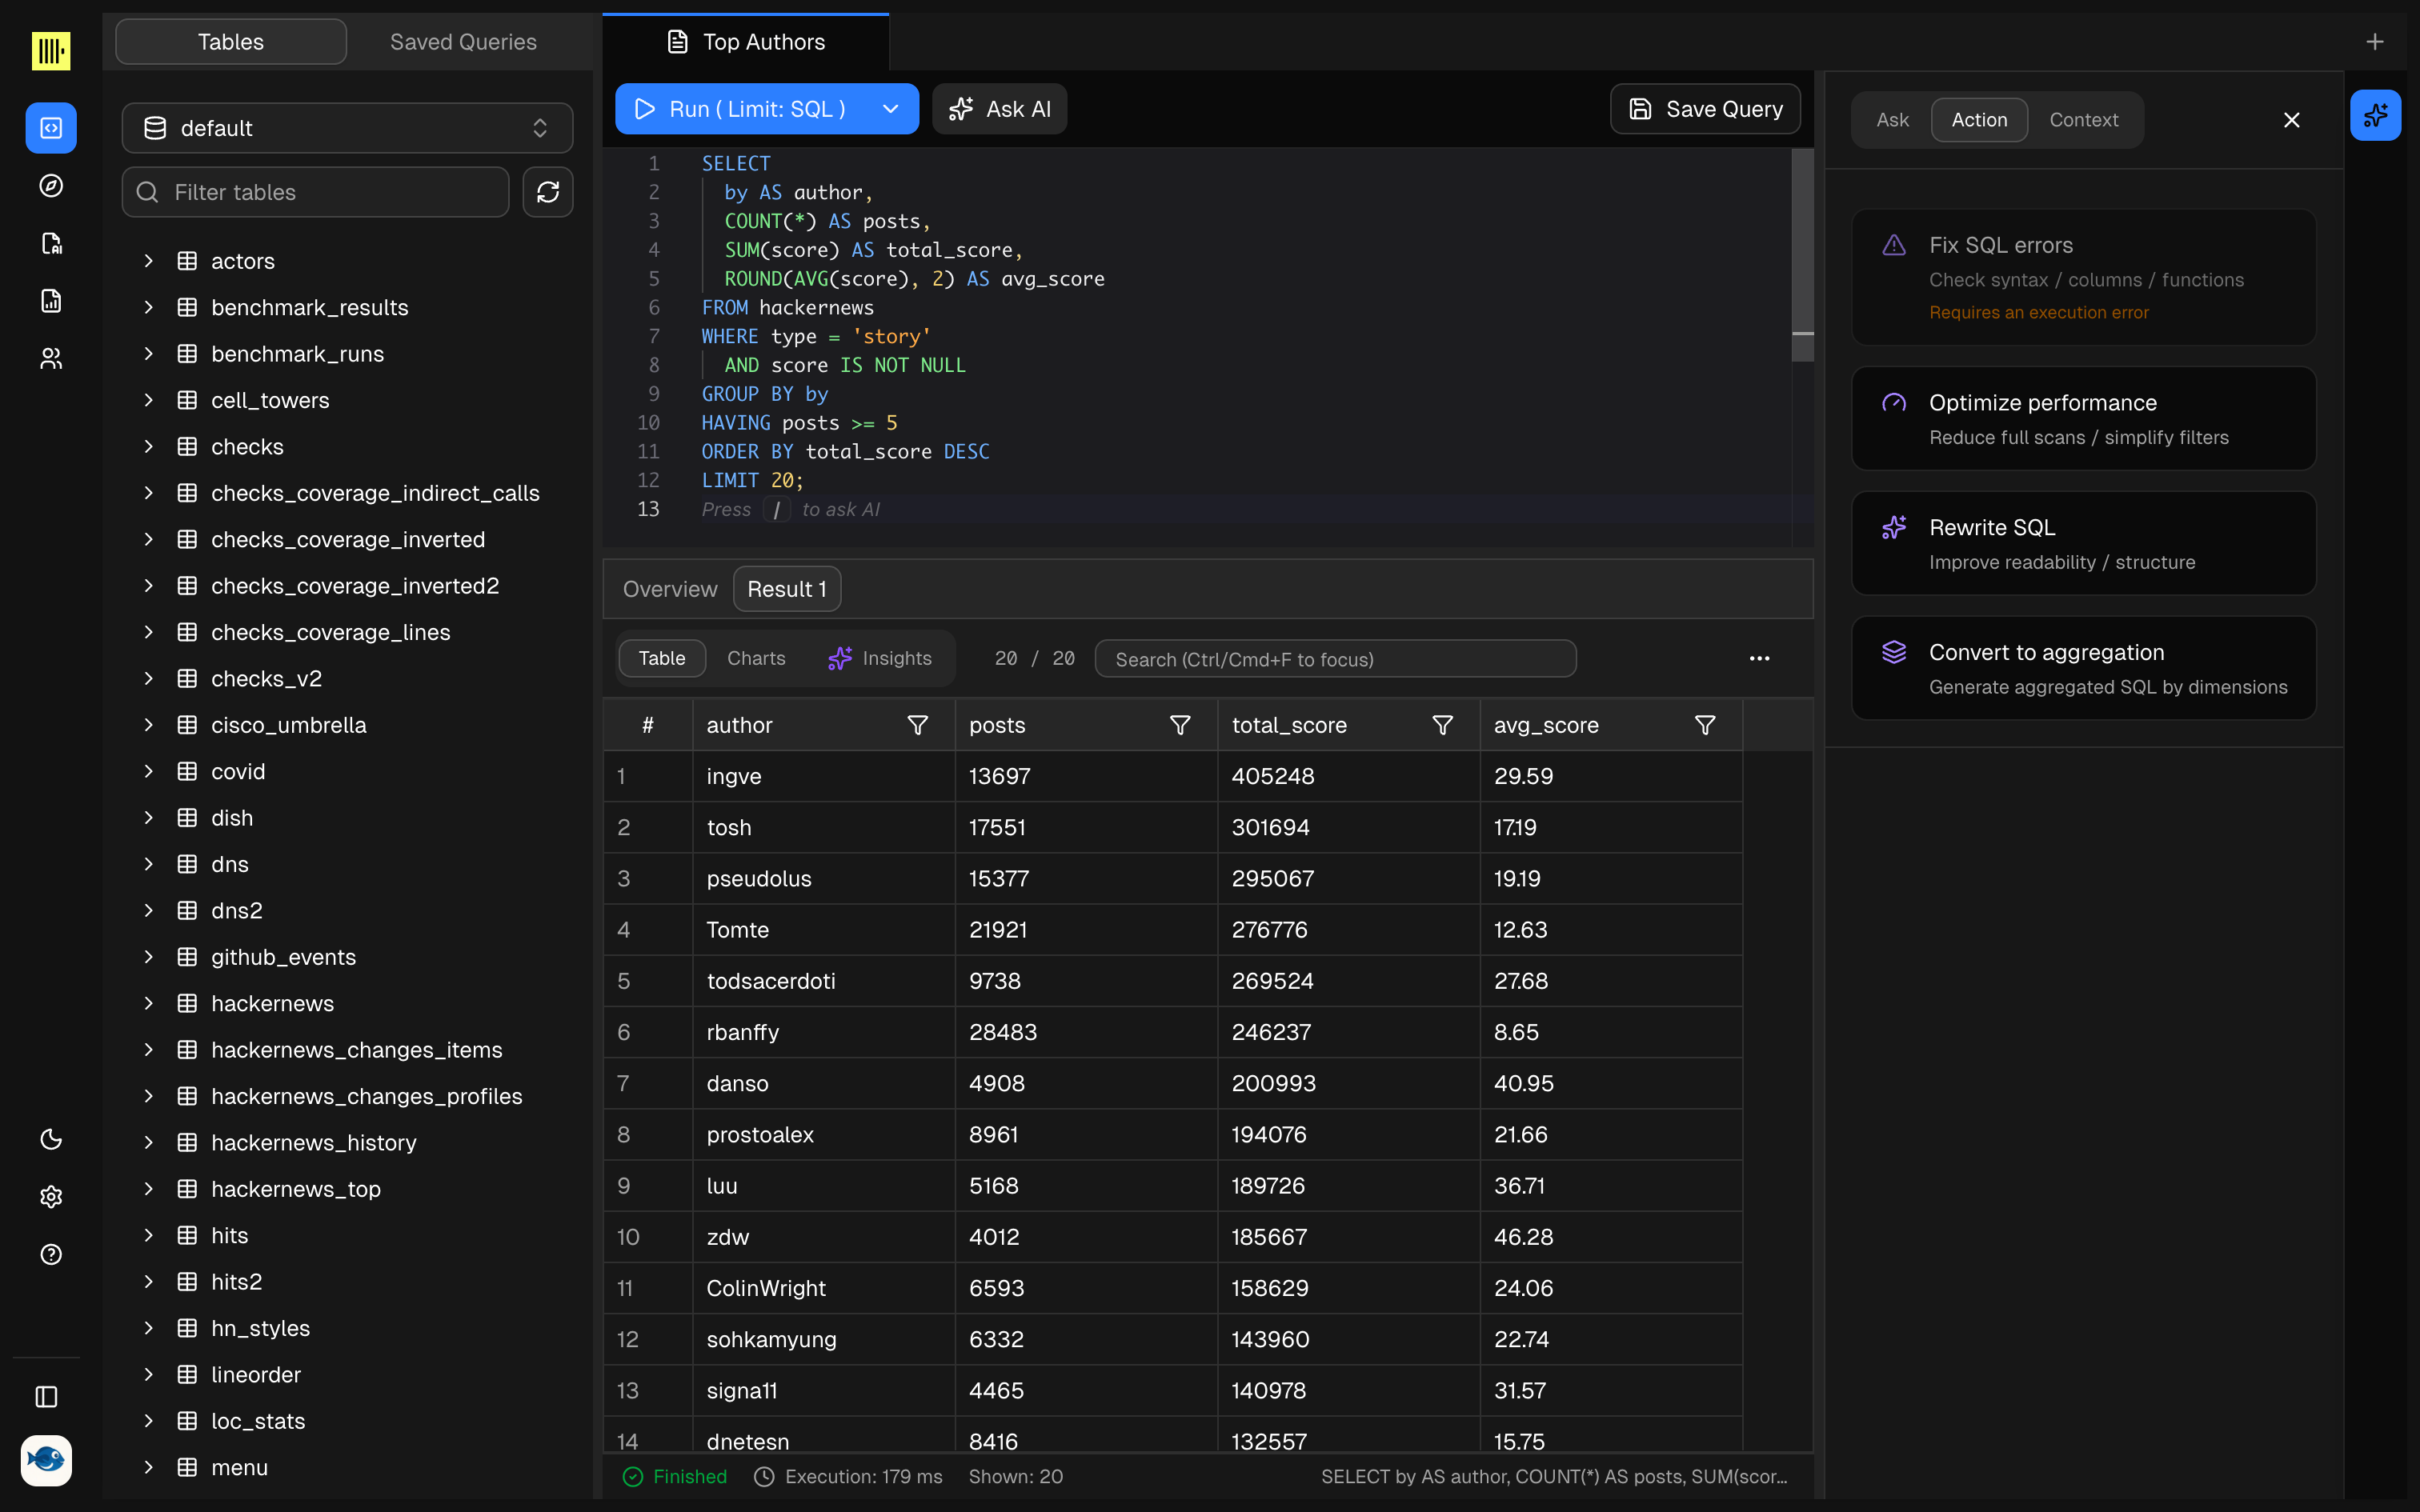This screenshot has width=2420, height=1512.
Task: Switch to the Tables tab
Action: coord(231,42)
